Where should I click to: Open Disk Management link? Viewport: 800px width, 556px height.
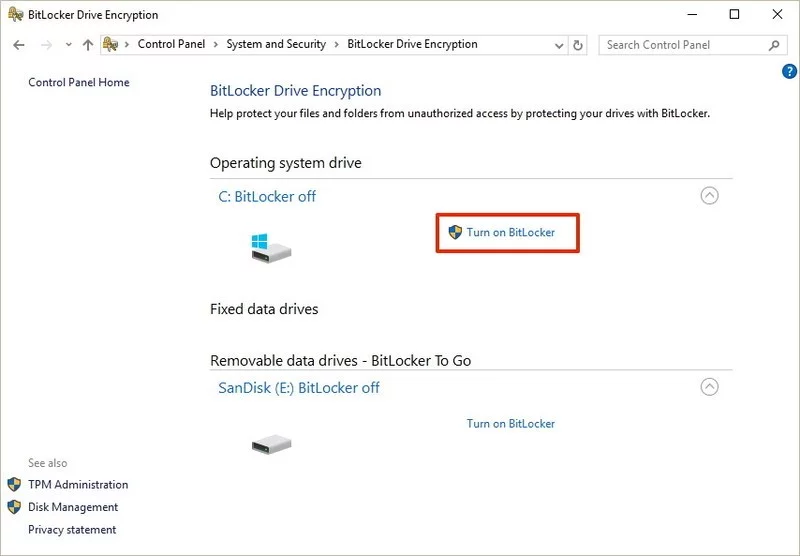point(73,507)
